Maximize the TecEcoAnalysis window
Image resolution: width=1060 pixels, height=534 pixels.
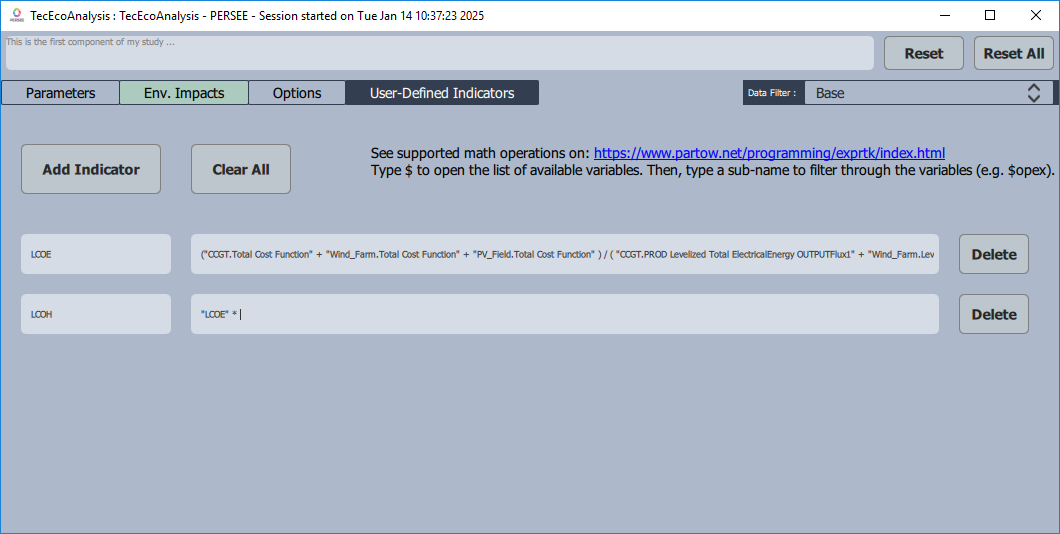coord(990,15)
